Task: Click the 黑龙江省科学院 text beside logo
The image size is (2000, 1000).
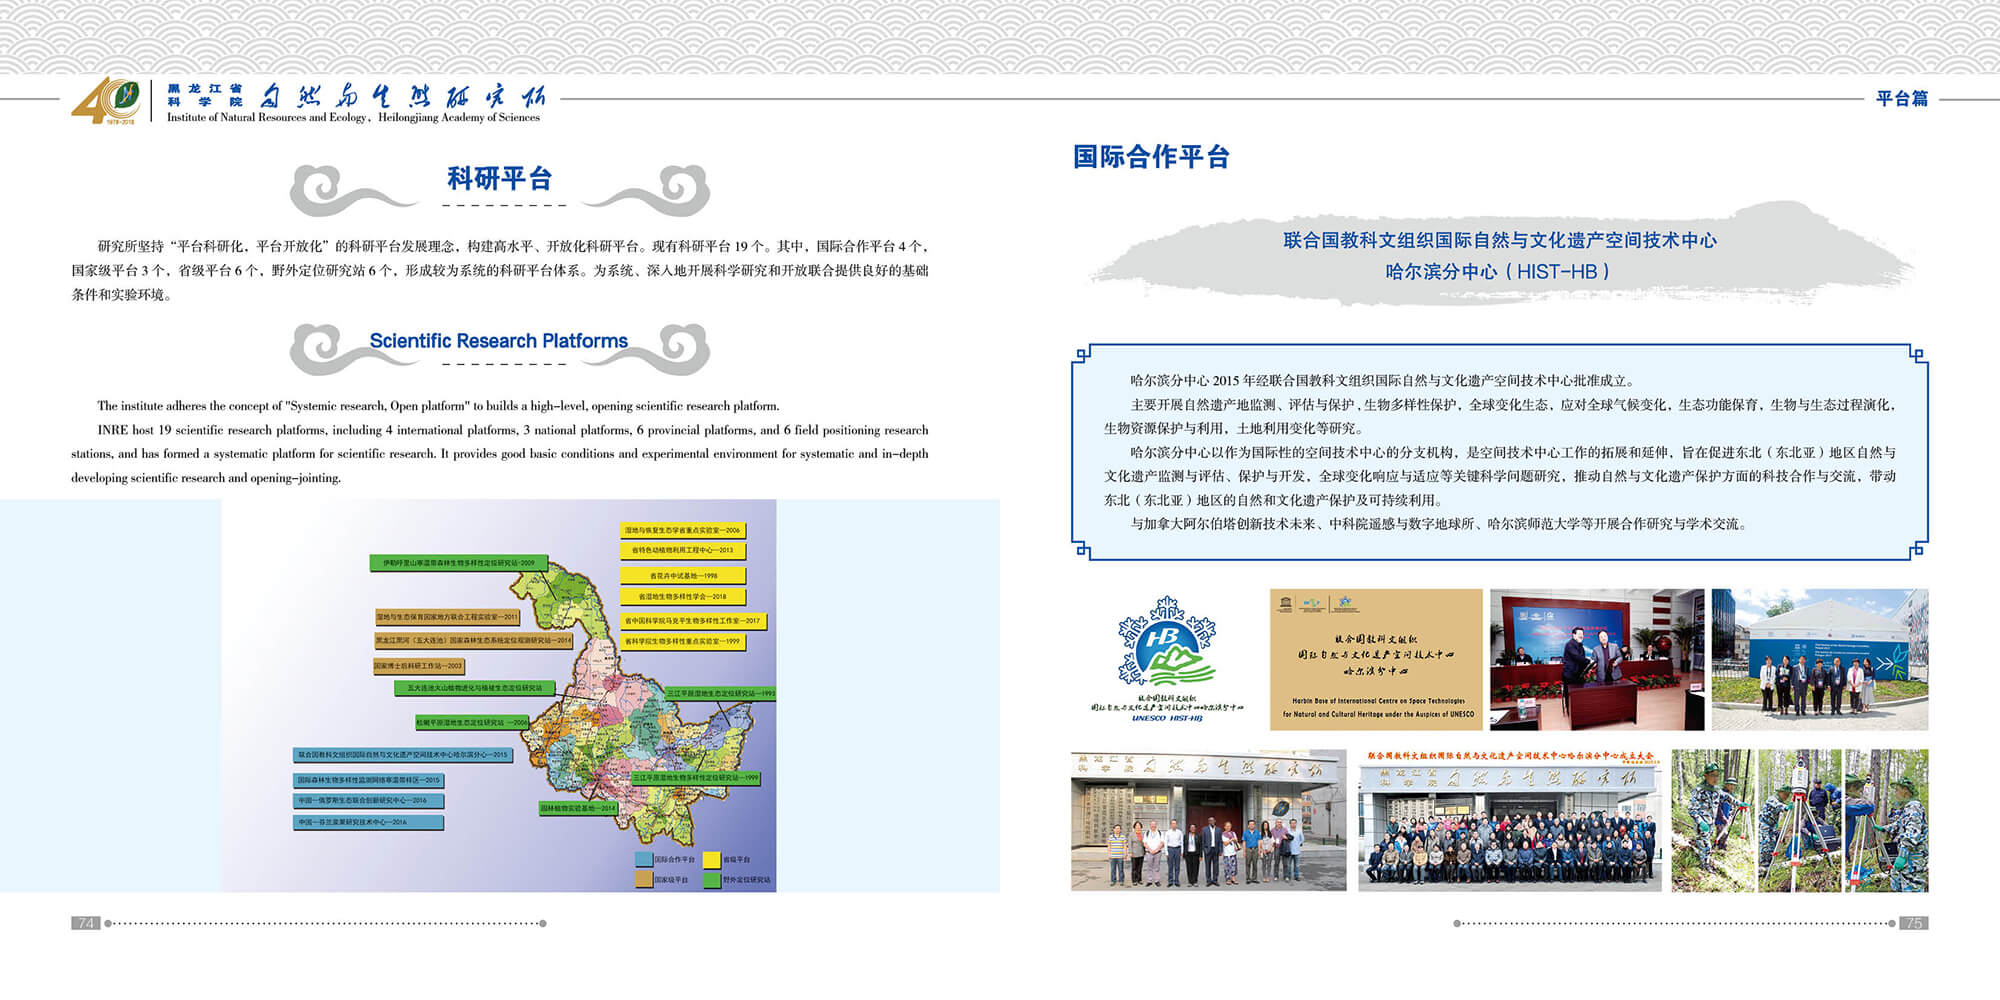Action: coord(204,95)
